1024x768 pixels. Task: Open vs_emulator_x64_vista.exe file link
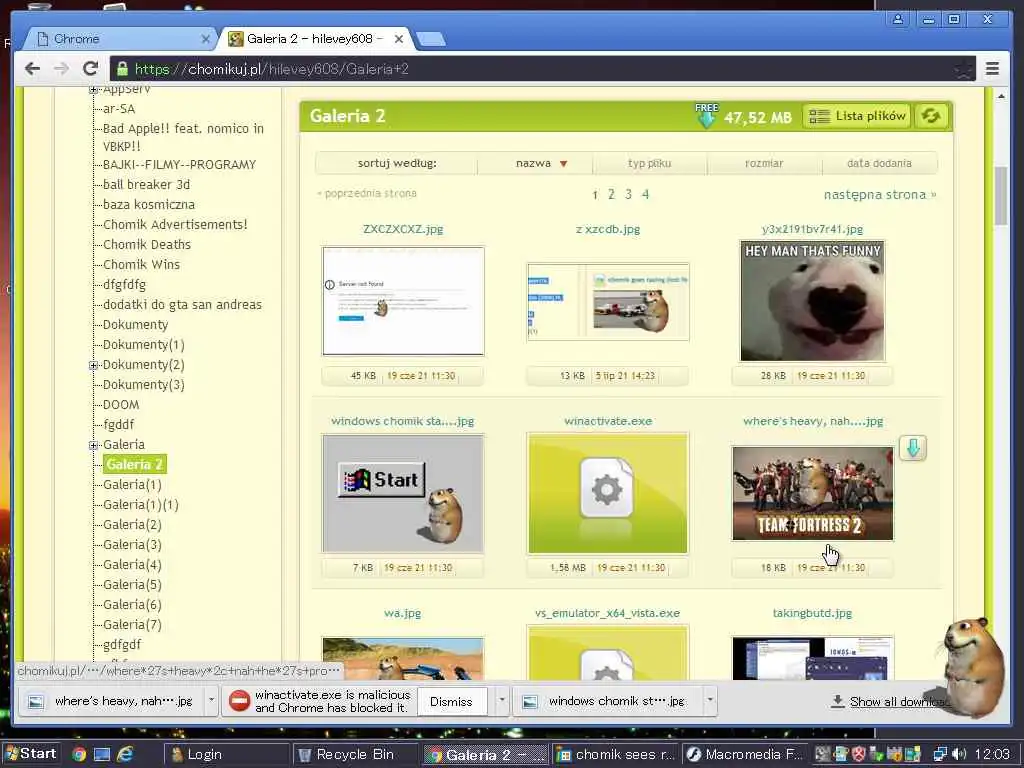607,613
